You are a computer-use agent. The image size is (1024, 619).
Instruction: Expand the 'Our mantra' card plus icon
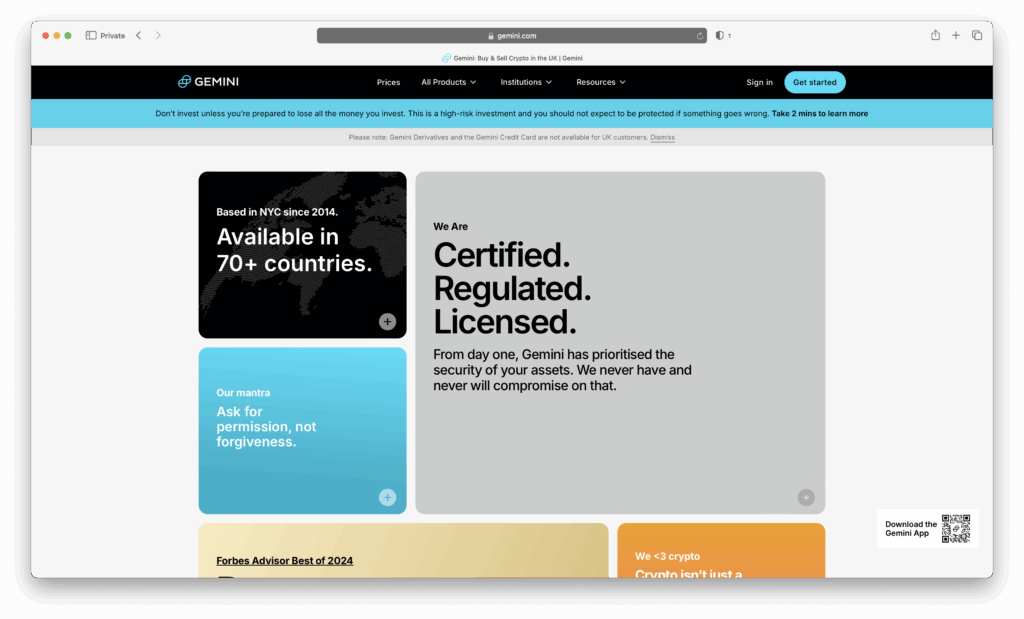pyautogui.click(x=387, y=498)
